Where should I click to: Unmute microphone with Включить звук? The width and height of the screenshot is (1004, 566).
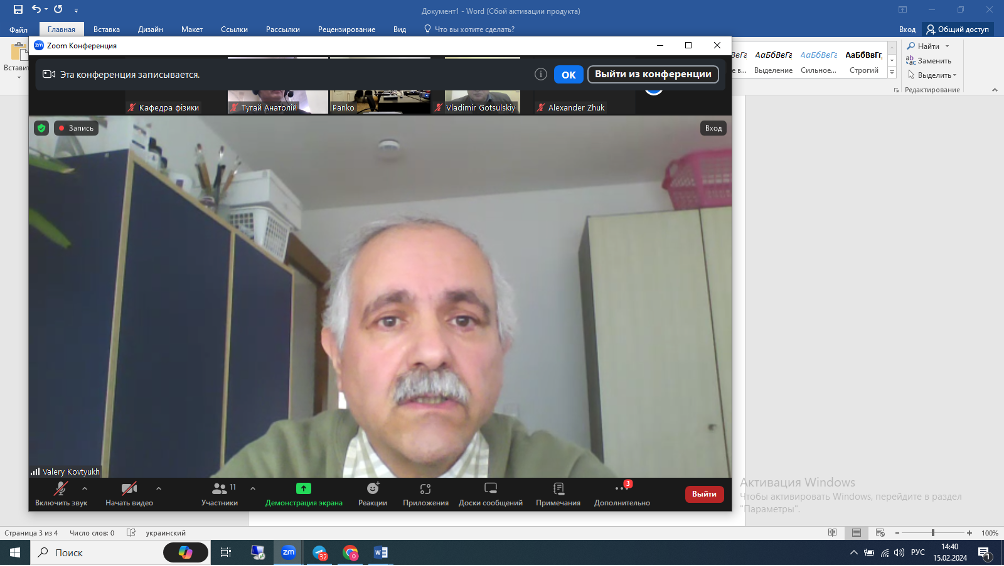(x=61, y=492)
